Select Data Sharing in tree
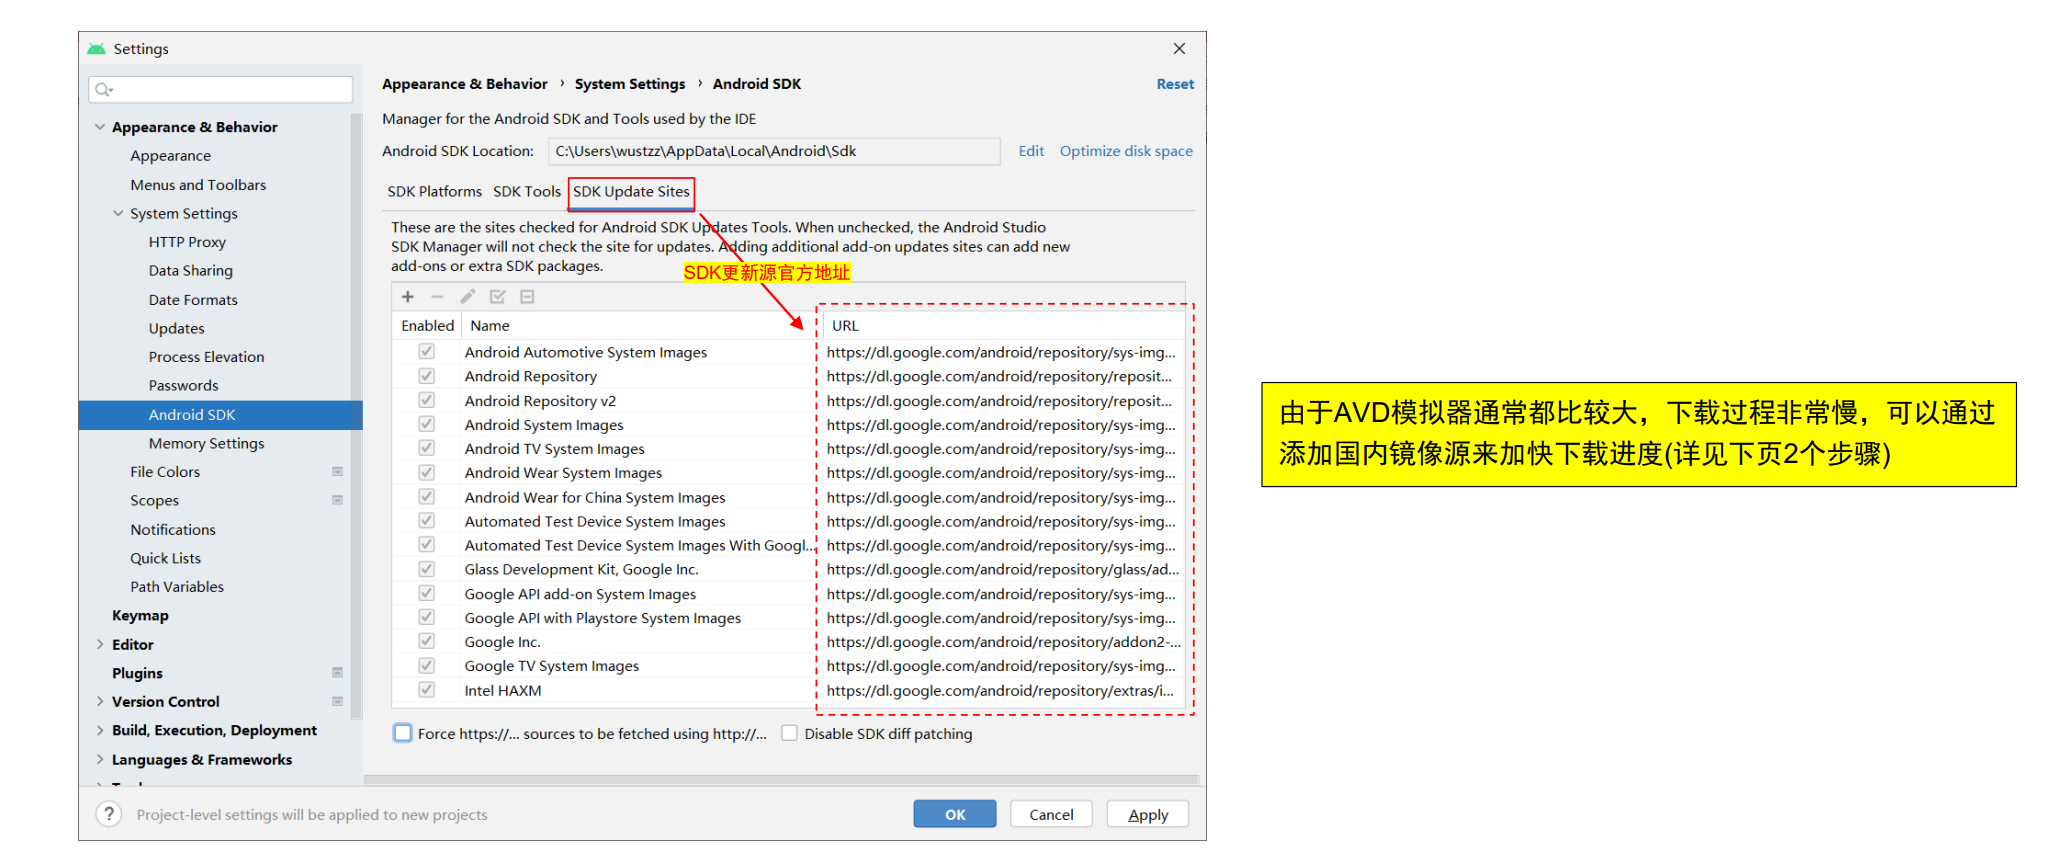The image size is (2068, 868). pyautogui.click(x=190, y=270)
